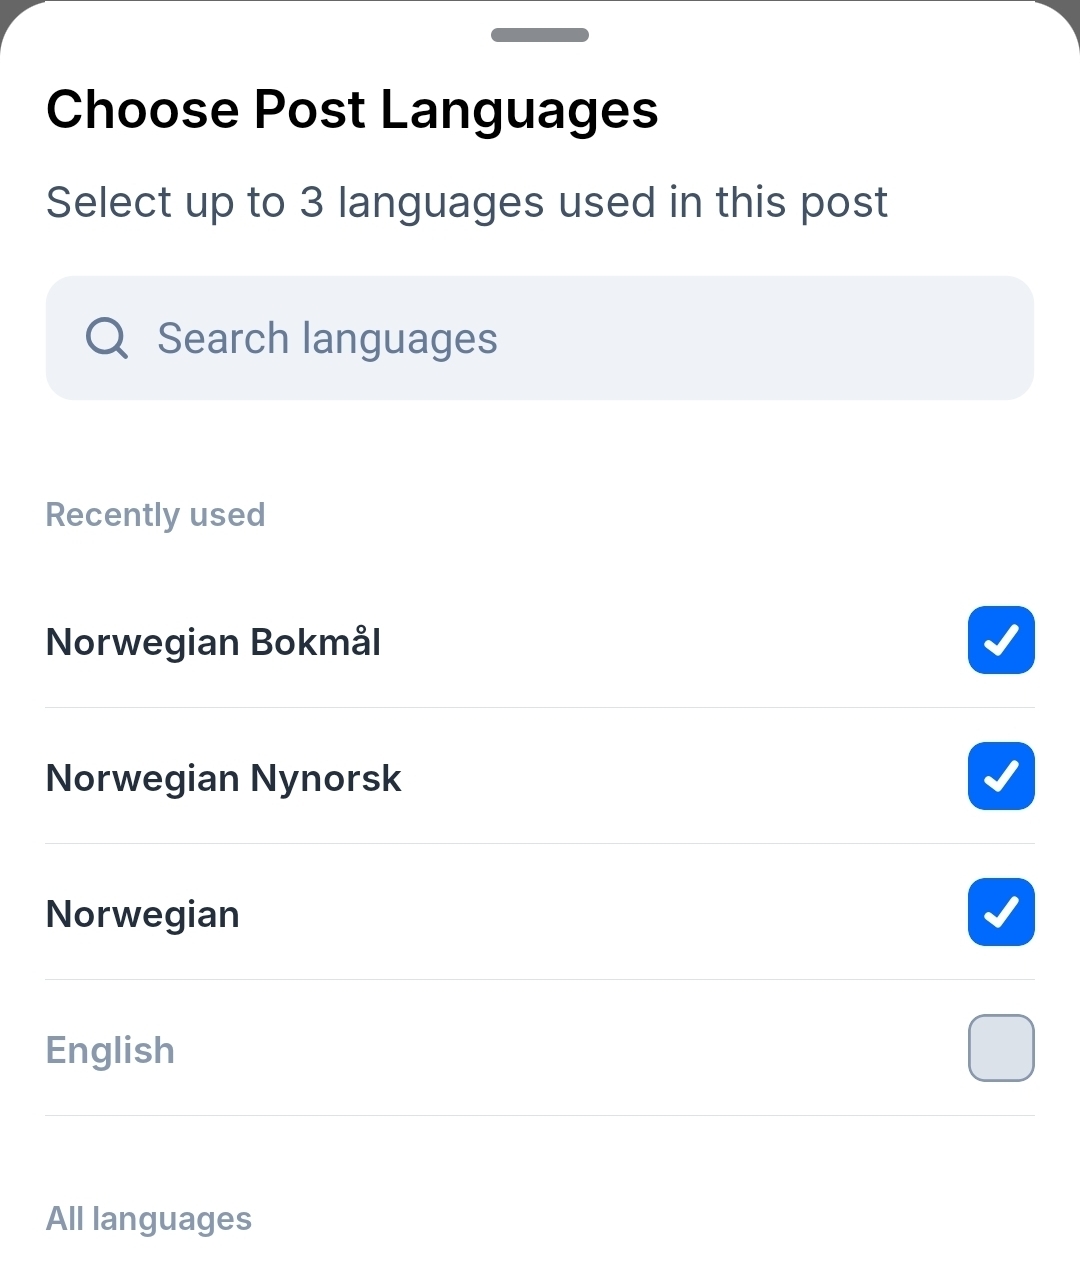Tap the 'Search languages' placeholder text
This screenshot has width=1080, height=1270.
point(327,339)
